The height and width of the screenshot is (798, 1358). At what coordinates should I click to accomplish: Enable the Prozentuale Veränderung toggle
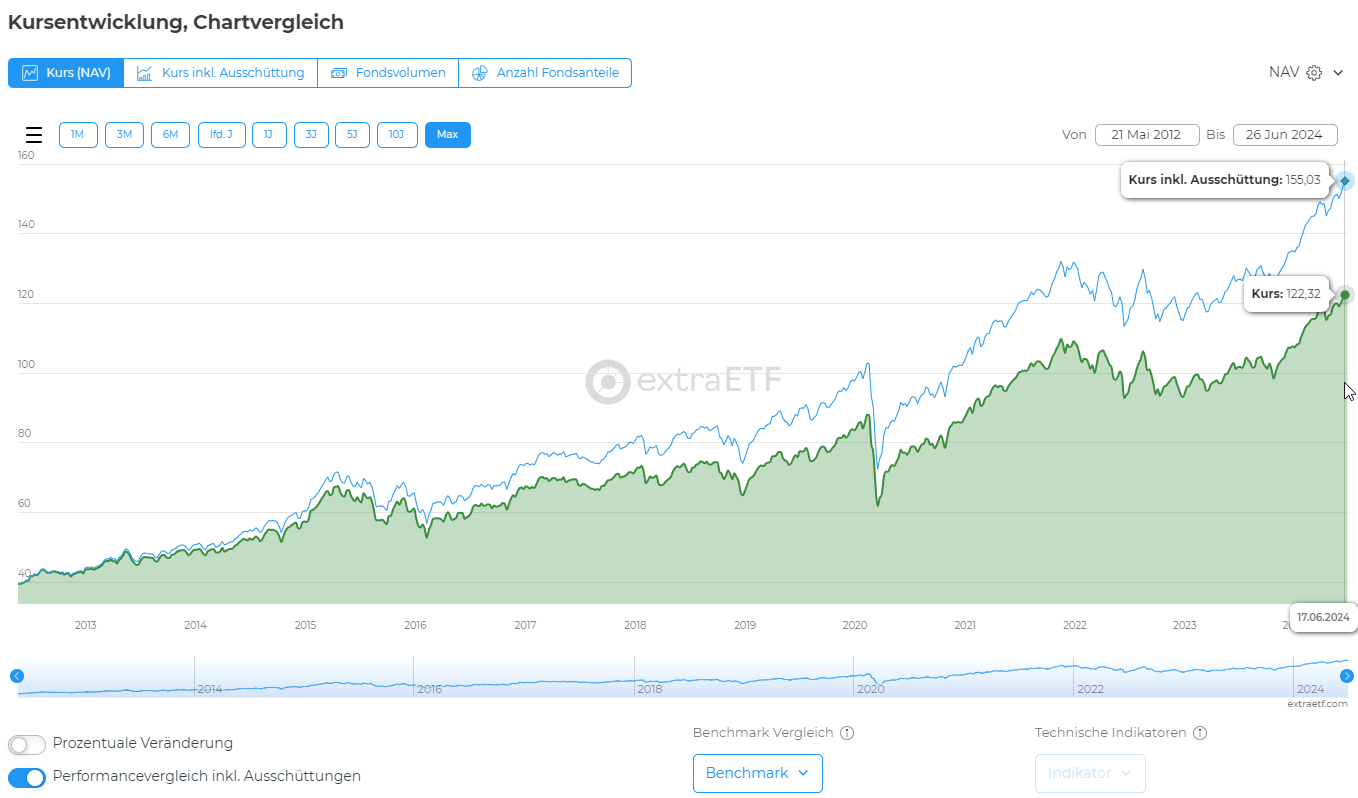click(27, 744)
